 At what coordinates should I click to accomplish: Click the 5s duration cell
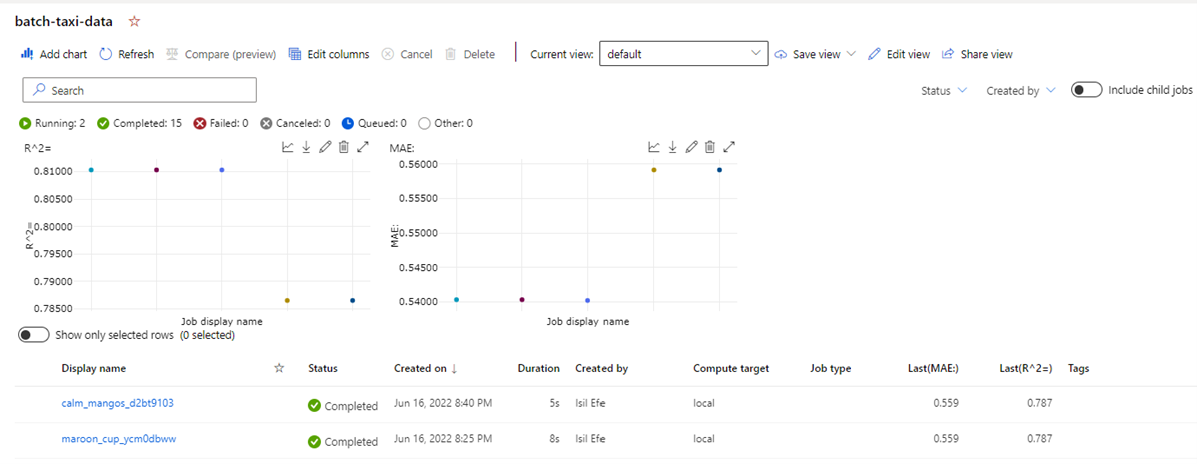point(554,404)
